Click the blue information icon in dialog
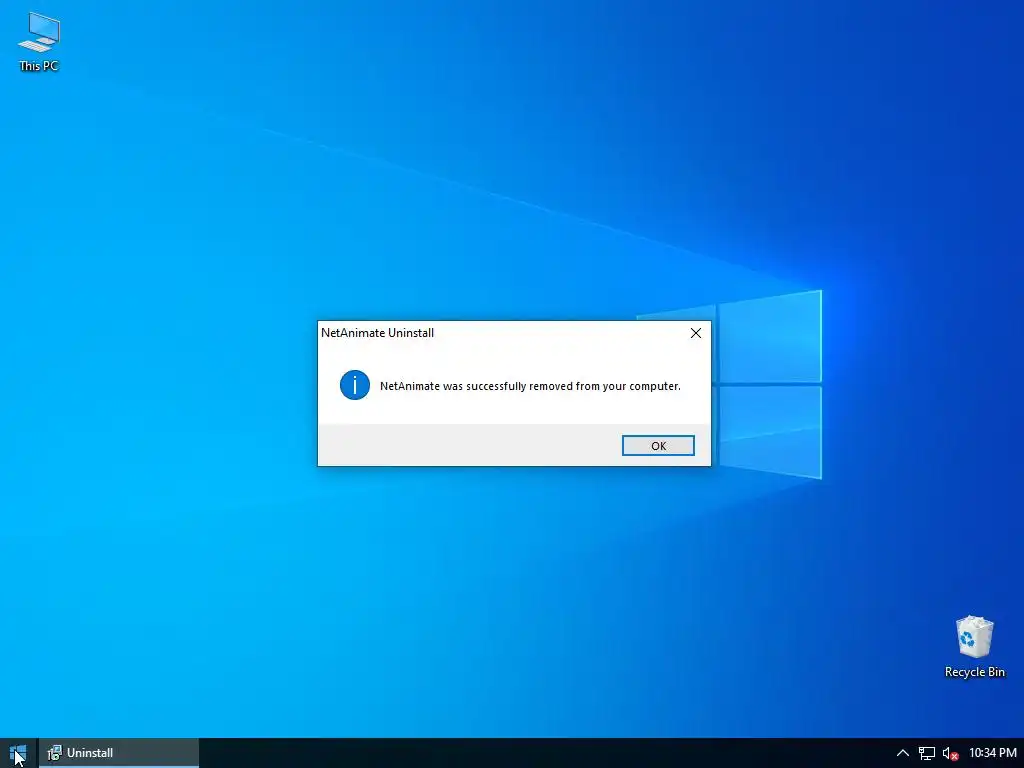 [355, 385]
